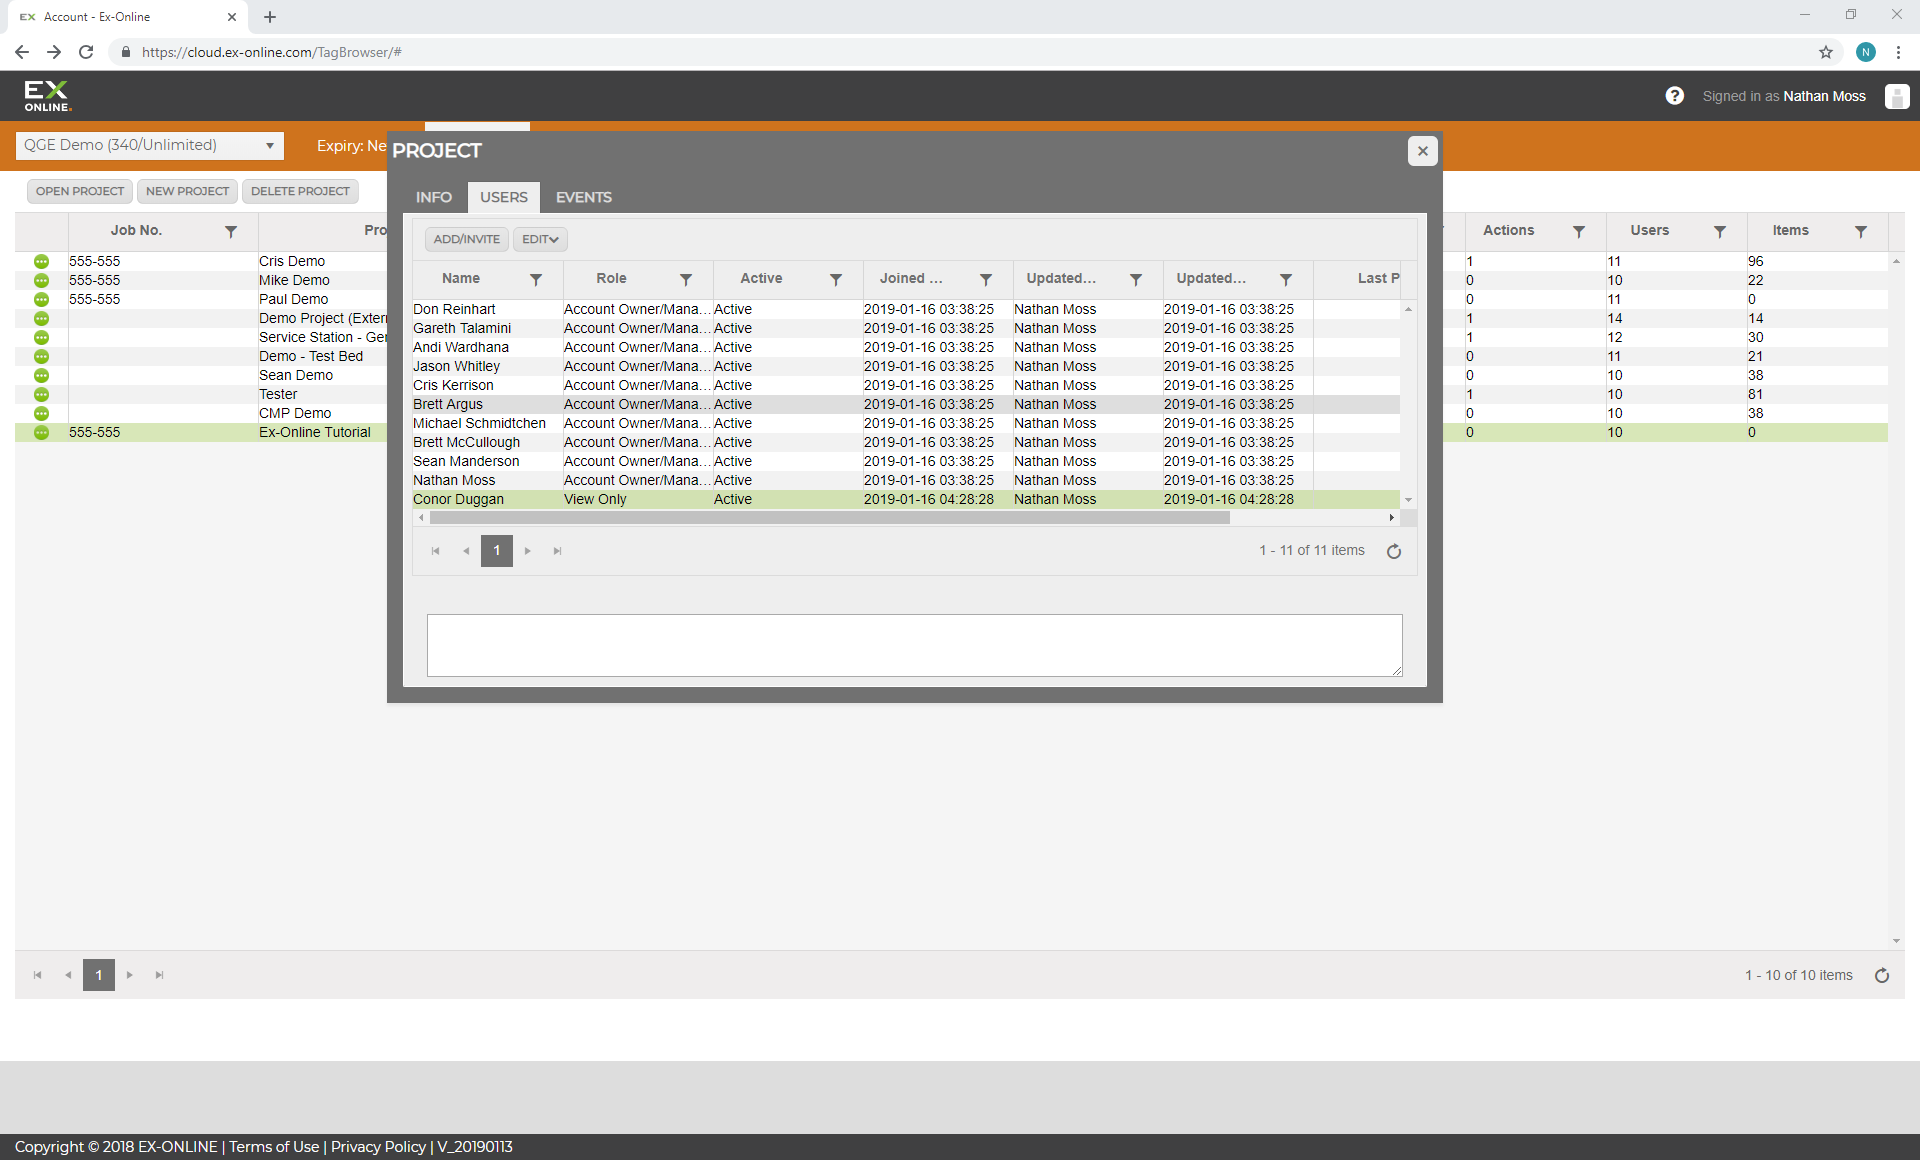This screenshot has width=1920, height=1160.
Task: Refresh the project users list
Action: click(x=1394, y=551)
